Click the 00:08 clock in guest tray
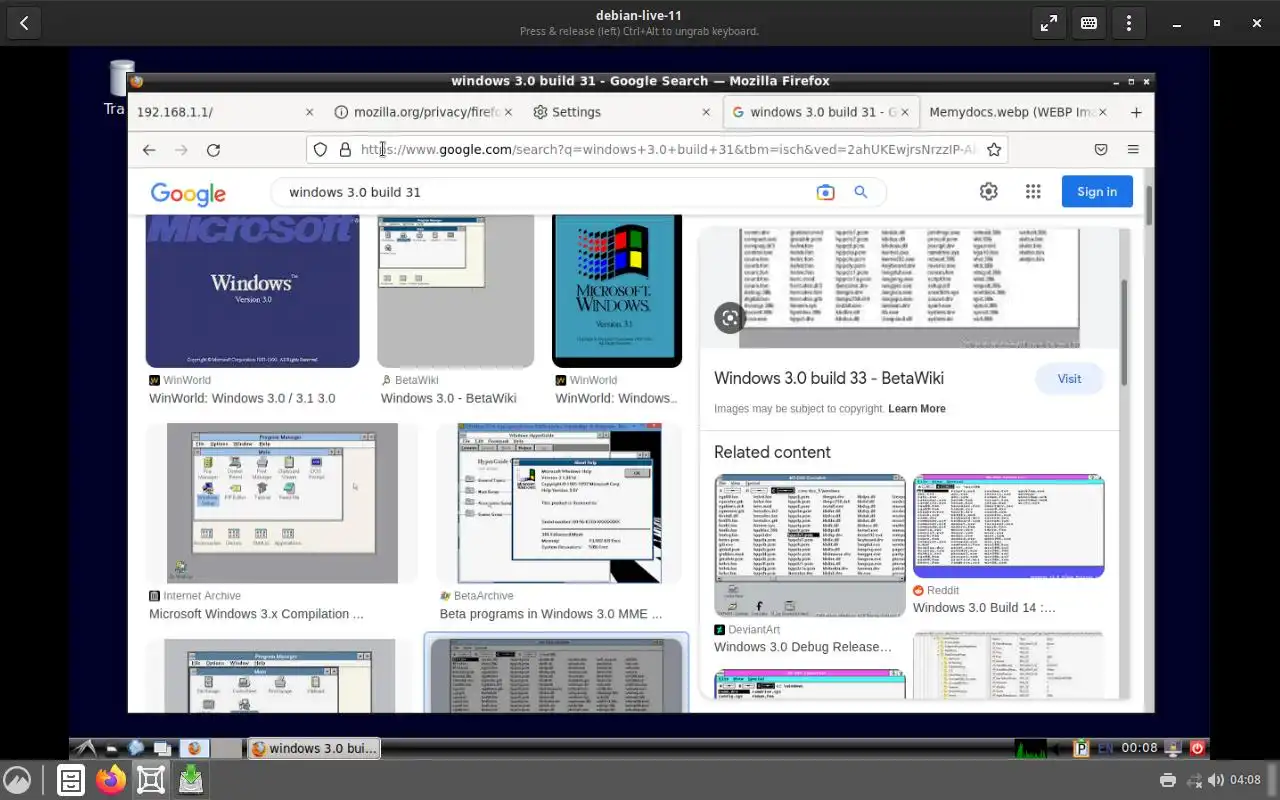Image resolution: width=1280 pixels, height=800 pixels. point(1139,748)
